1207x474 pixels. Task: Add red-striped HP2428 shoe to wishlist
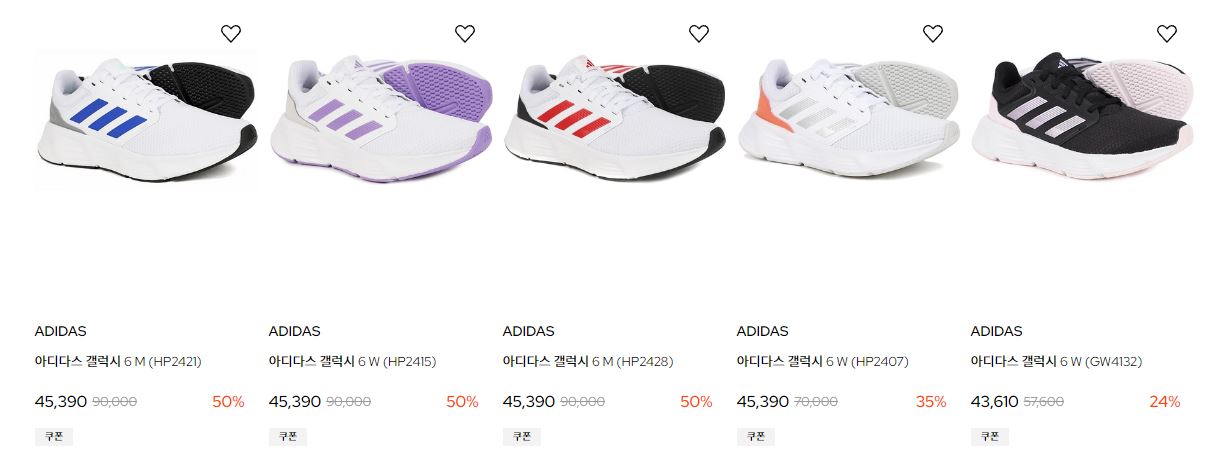(x=699, y=33)
